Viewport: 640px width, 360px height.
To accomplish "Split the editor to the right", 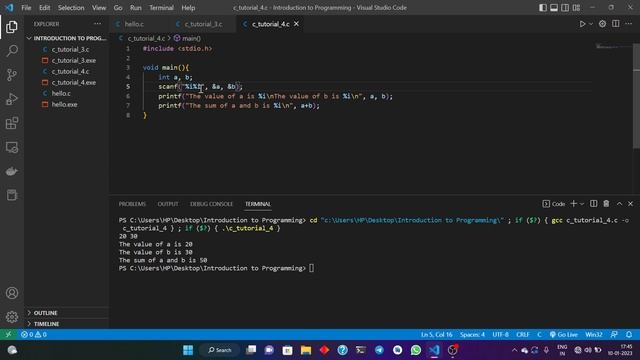I will [616, 24].
